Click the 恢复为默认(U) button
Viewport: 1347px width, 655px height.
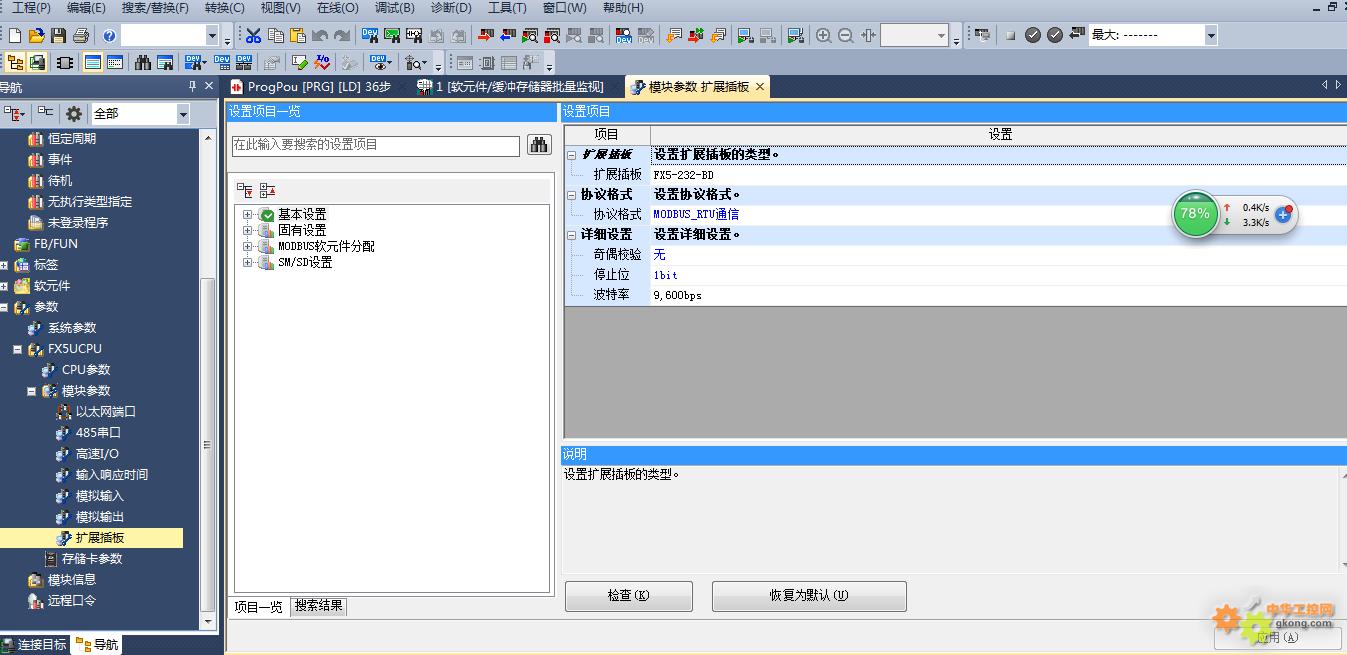click(809, 596)
